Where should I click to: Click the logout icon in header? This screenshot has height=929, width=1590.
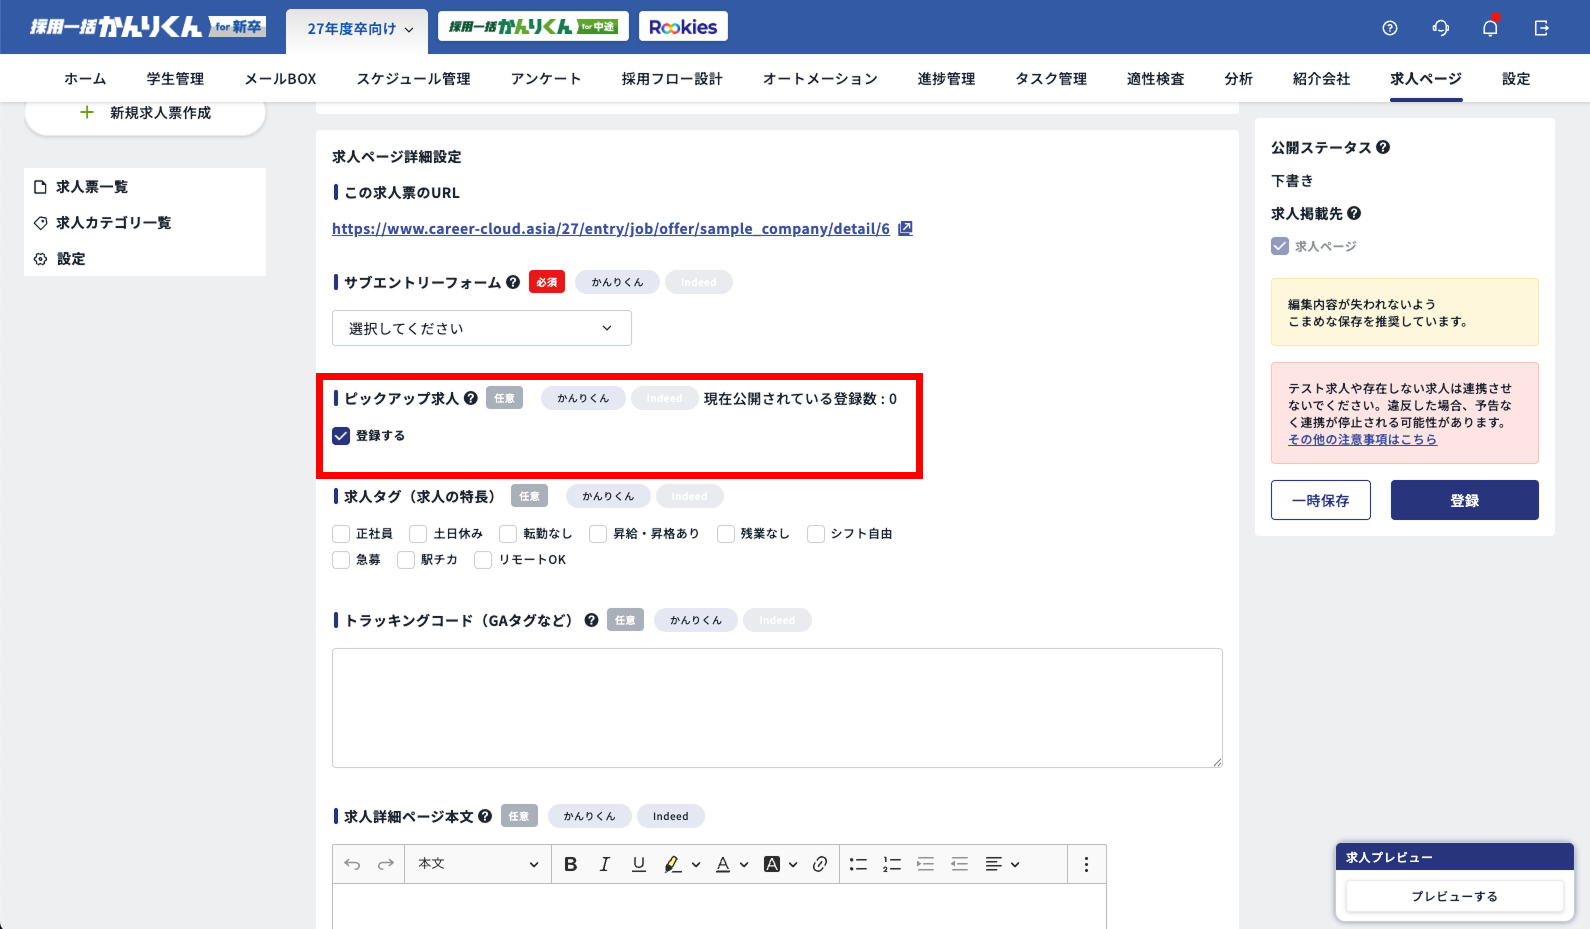coord(1541,28)
